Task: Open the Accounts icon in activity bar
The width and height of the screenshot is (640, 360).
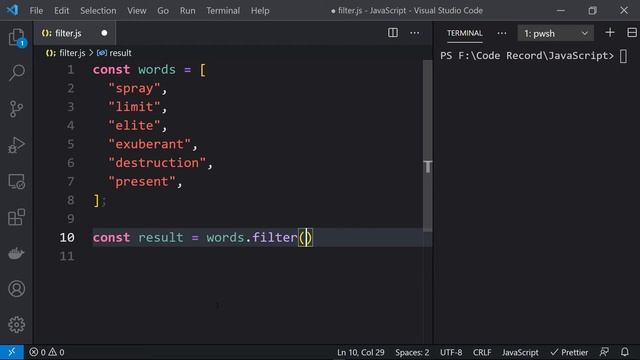Action: tap(16, 289)
